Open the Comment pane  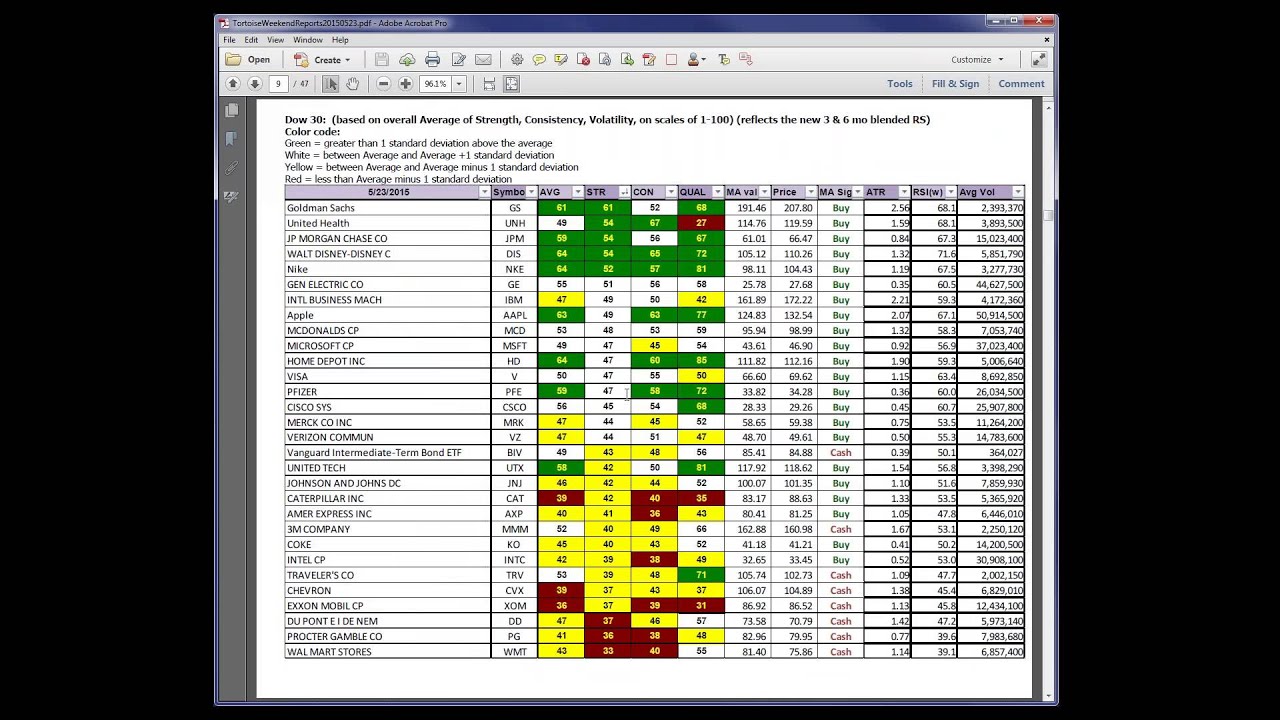pos(1021,84)
